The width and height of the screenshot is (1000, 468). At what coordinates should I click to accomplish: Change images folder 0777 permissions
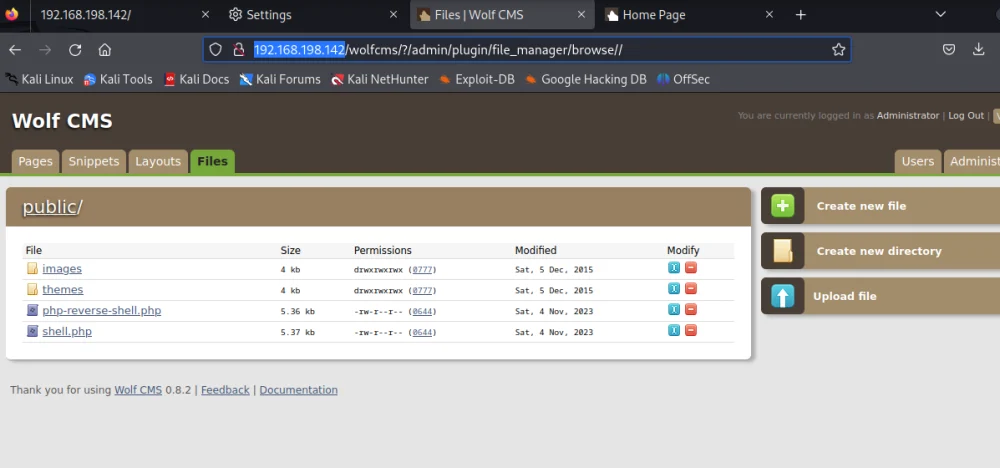point(422,270)
